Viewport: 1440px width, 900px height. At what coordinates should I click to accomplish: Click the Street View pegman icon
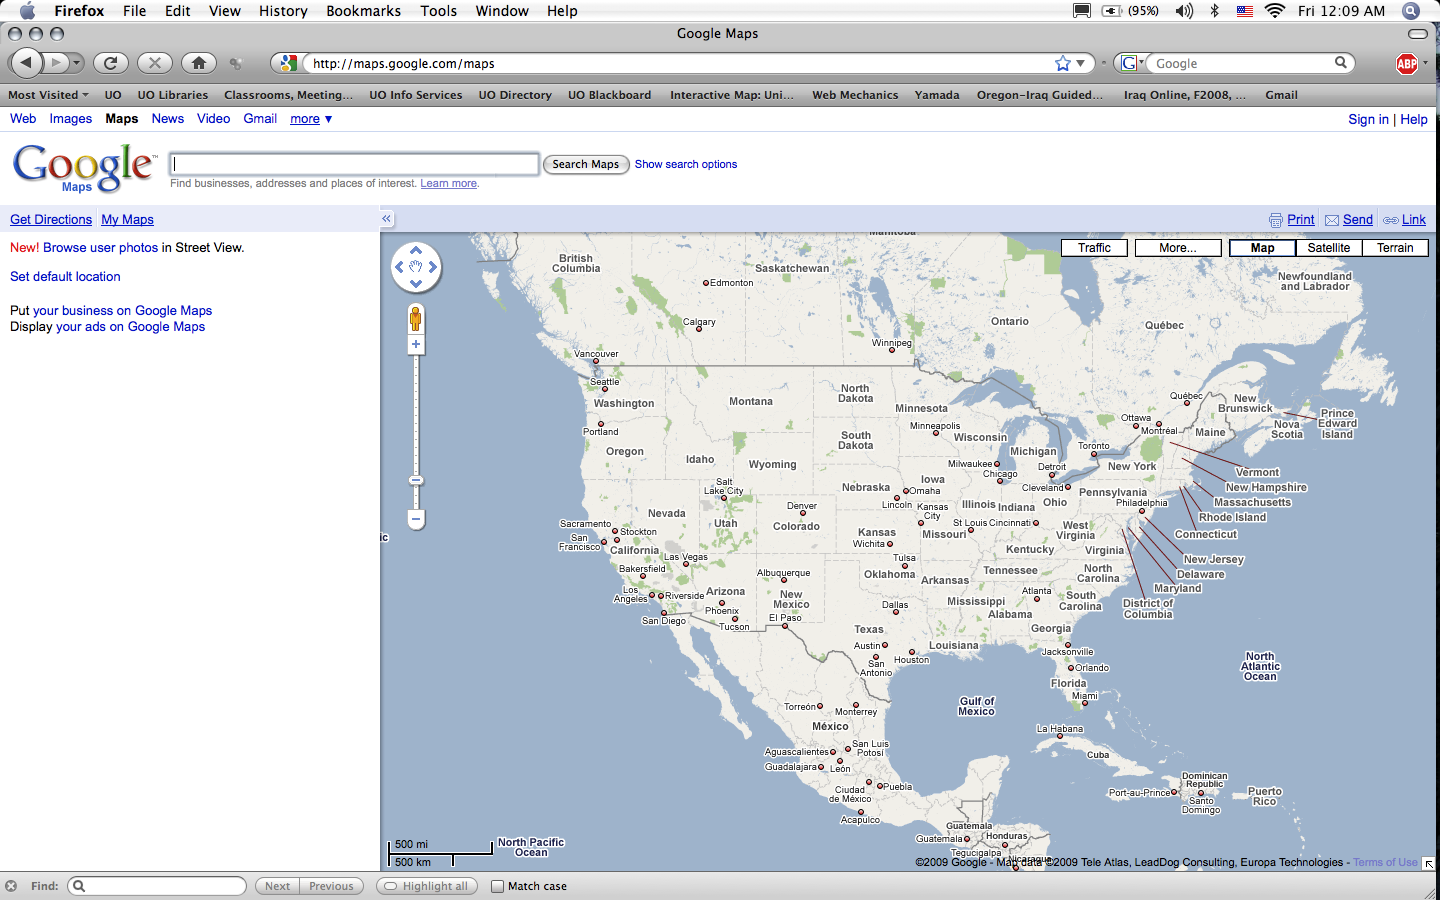click(x=416, y=319)
